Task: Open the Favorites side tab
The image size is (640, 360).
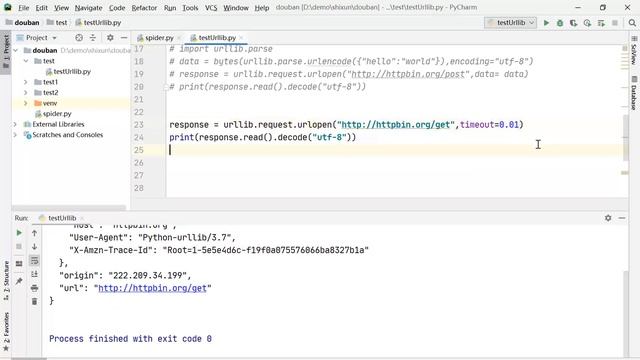Action: tap(6, 331)
